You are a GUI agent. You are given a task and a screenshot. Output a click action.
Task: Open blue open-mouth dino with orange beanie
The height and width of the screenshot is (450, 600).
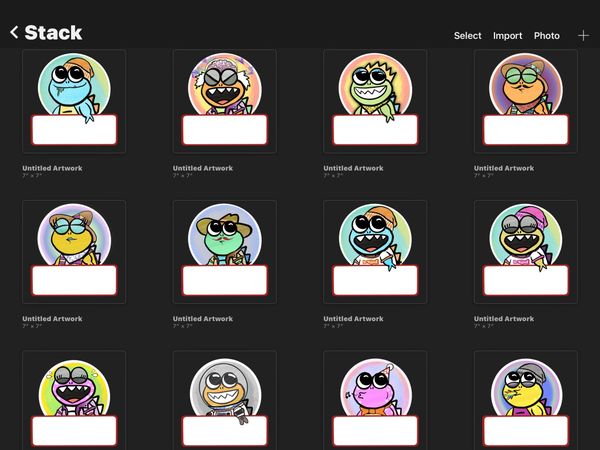pyautogui.click(x=375, y=252)
